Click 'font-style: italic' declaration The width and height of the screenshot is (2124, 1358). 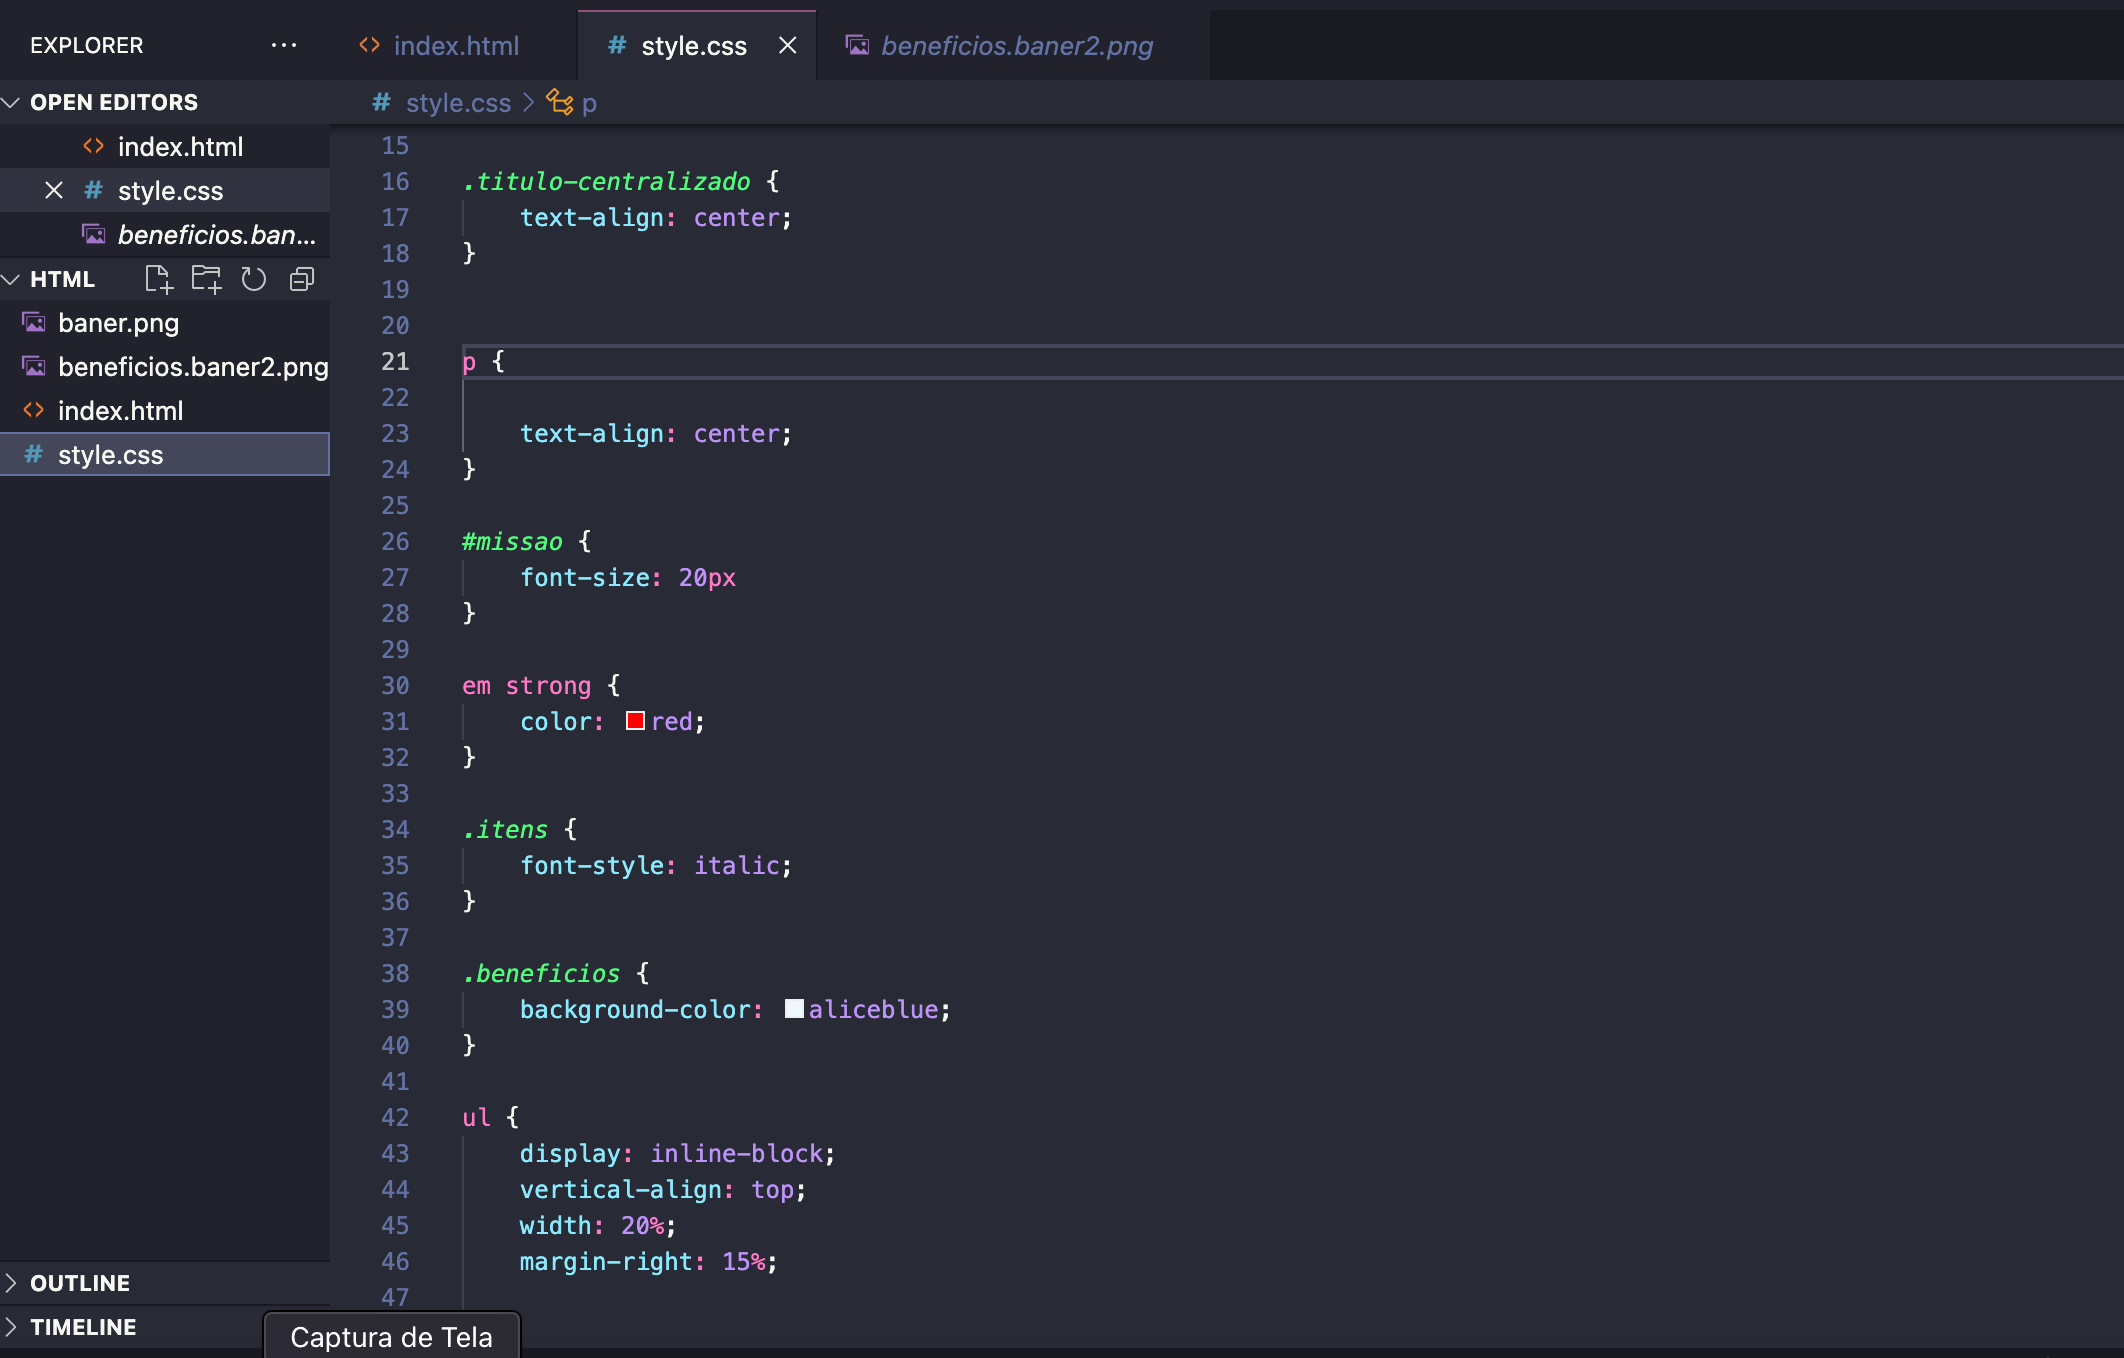(655, 865)
